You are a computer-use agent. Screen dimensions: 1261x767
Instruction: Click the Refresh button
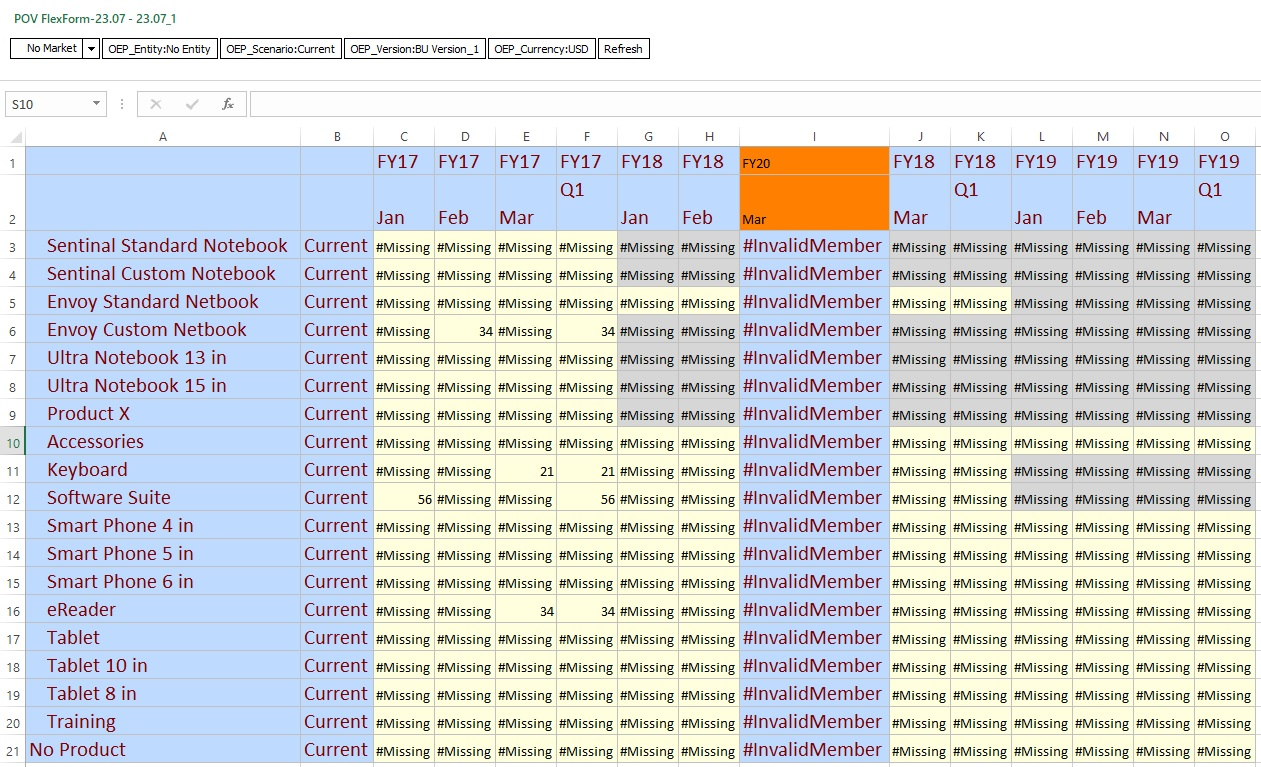click(x=623, y=48)
